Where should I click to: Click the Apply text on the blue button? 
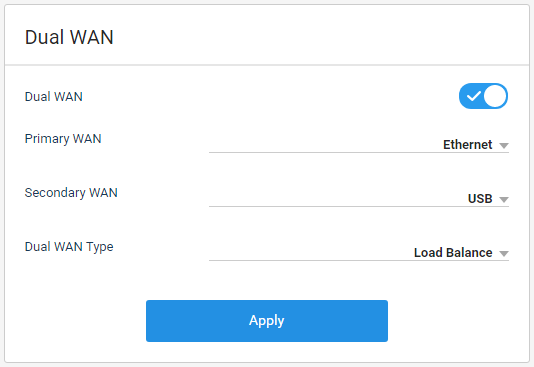pyautogui.click(x=267, y=321)
